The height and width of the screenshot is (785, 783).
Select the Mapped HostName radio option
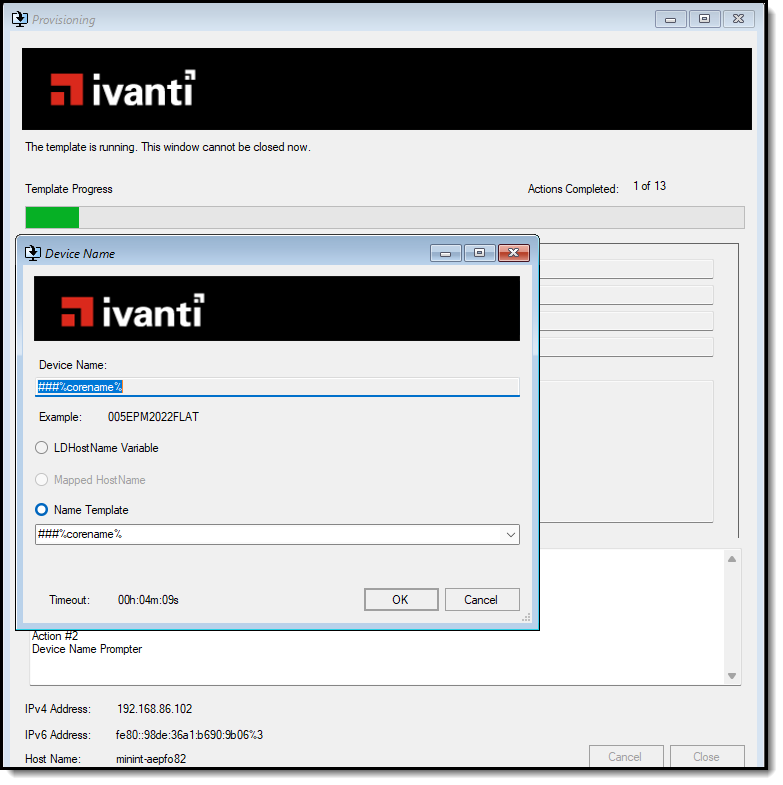42,480
